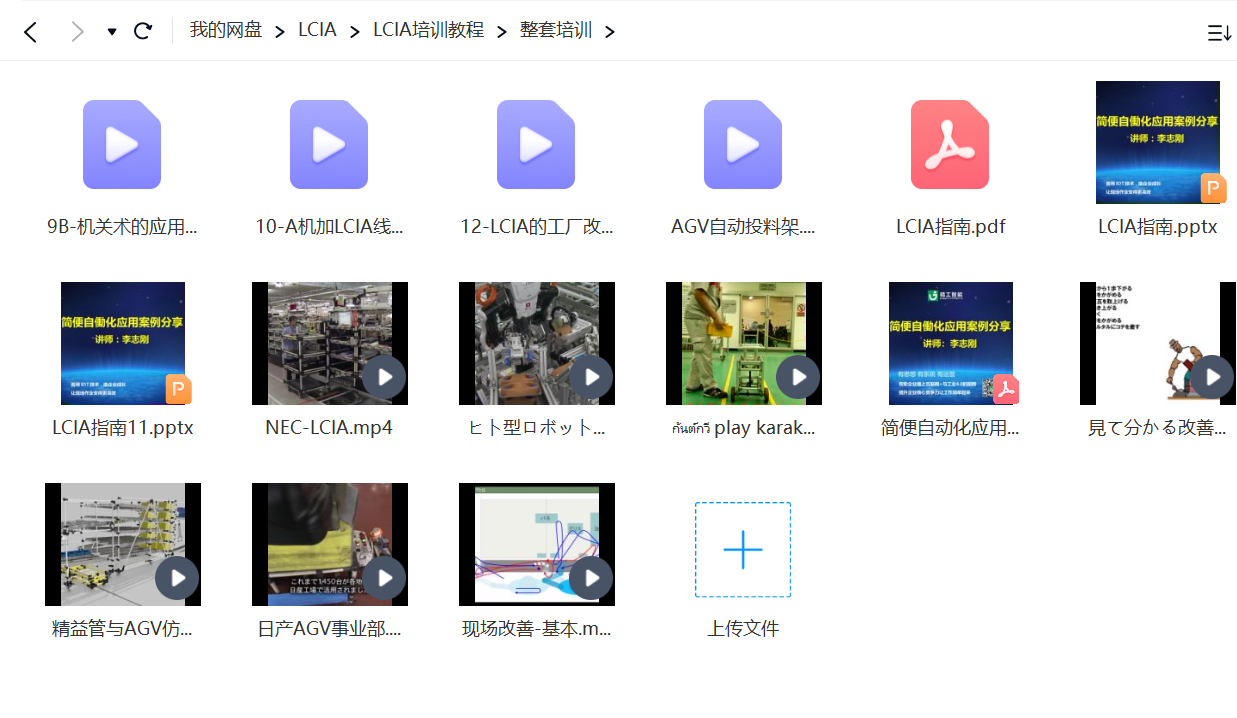Navigate to LCIA培训教程 breadcrumb item

[x=430, y=30]
